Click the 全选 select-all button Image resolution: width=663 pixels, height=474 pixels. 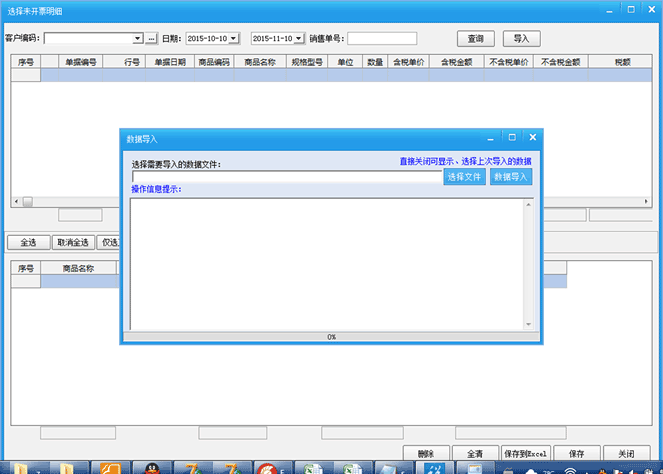[x=29, y=242]
